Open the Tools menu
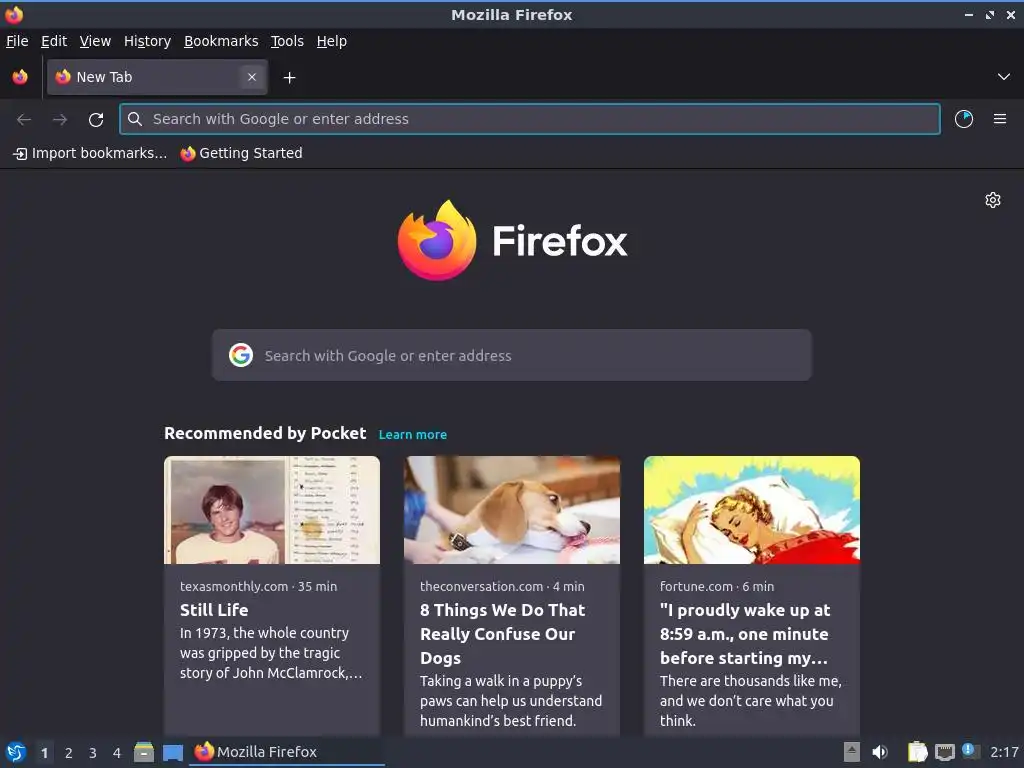This screenshot has height=768, width=1024. [x=287, y=41]
